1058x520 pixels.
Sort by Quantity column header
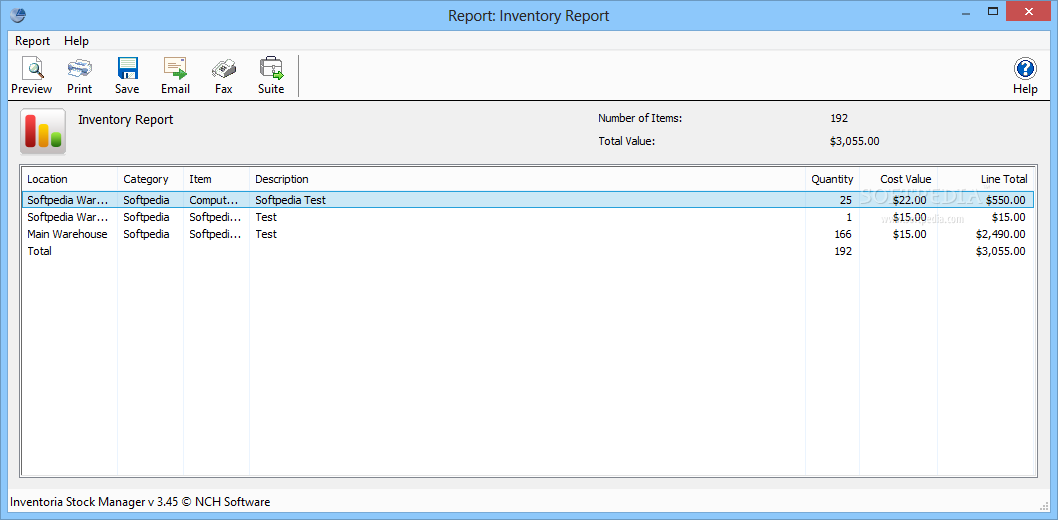tap(833, 179)
